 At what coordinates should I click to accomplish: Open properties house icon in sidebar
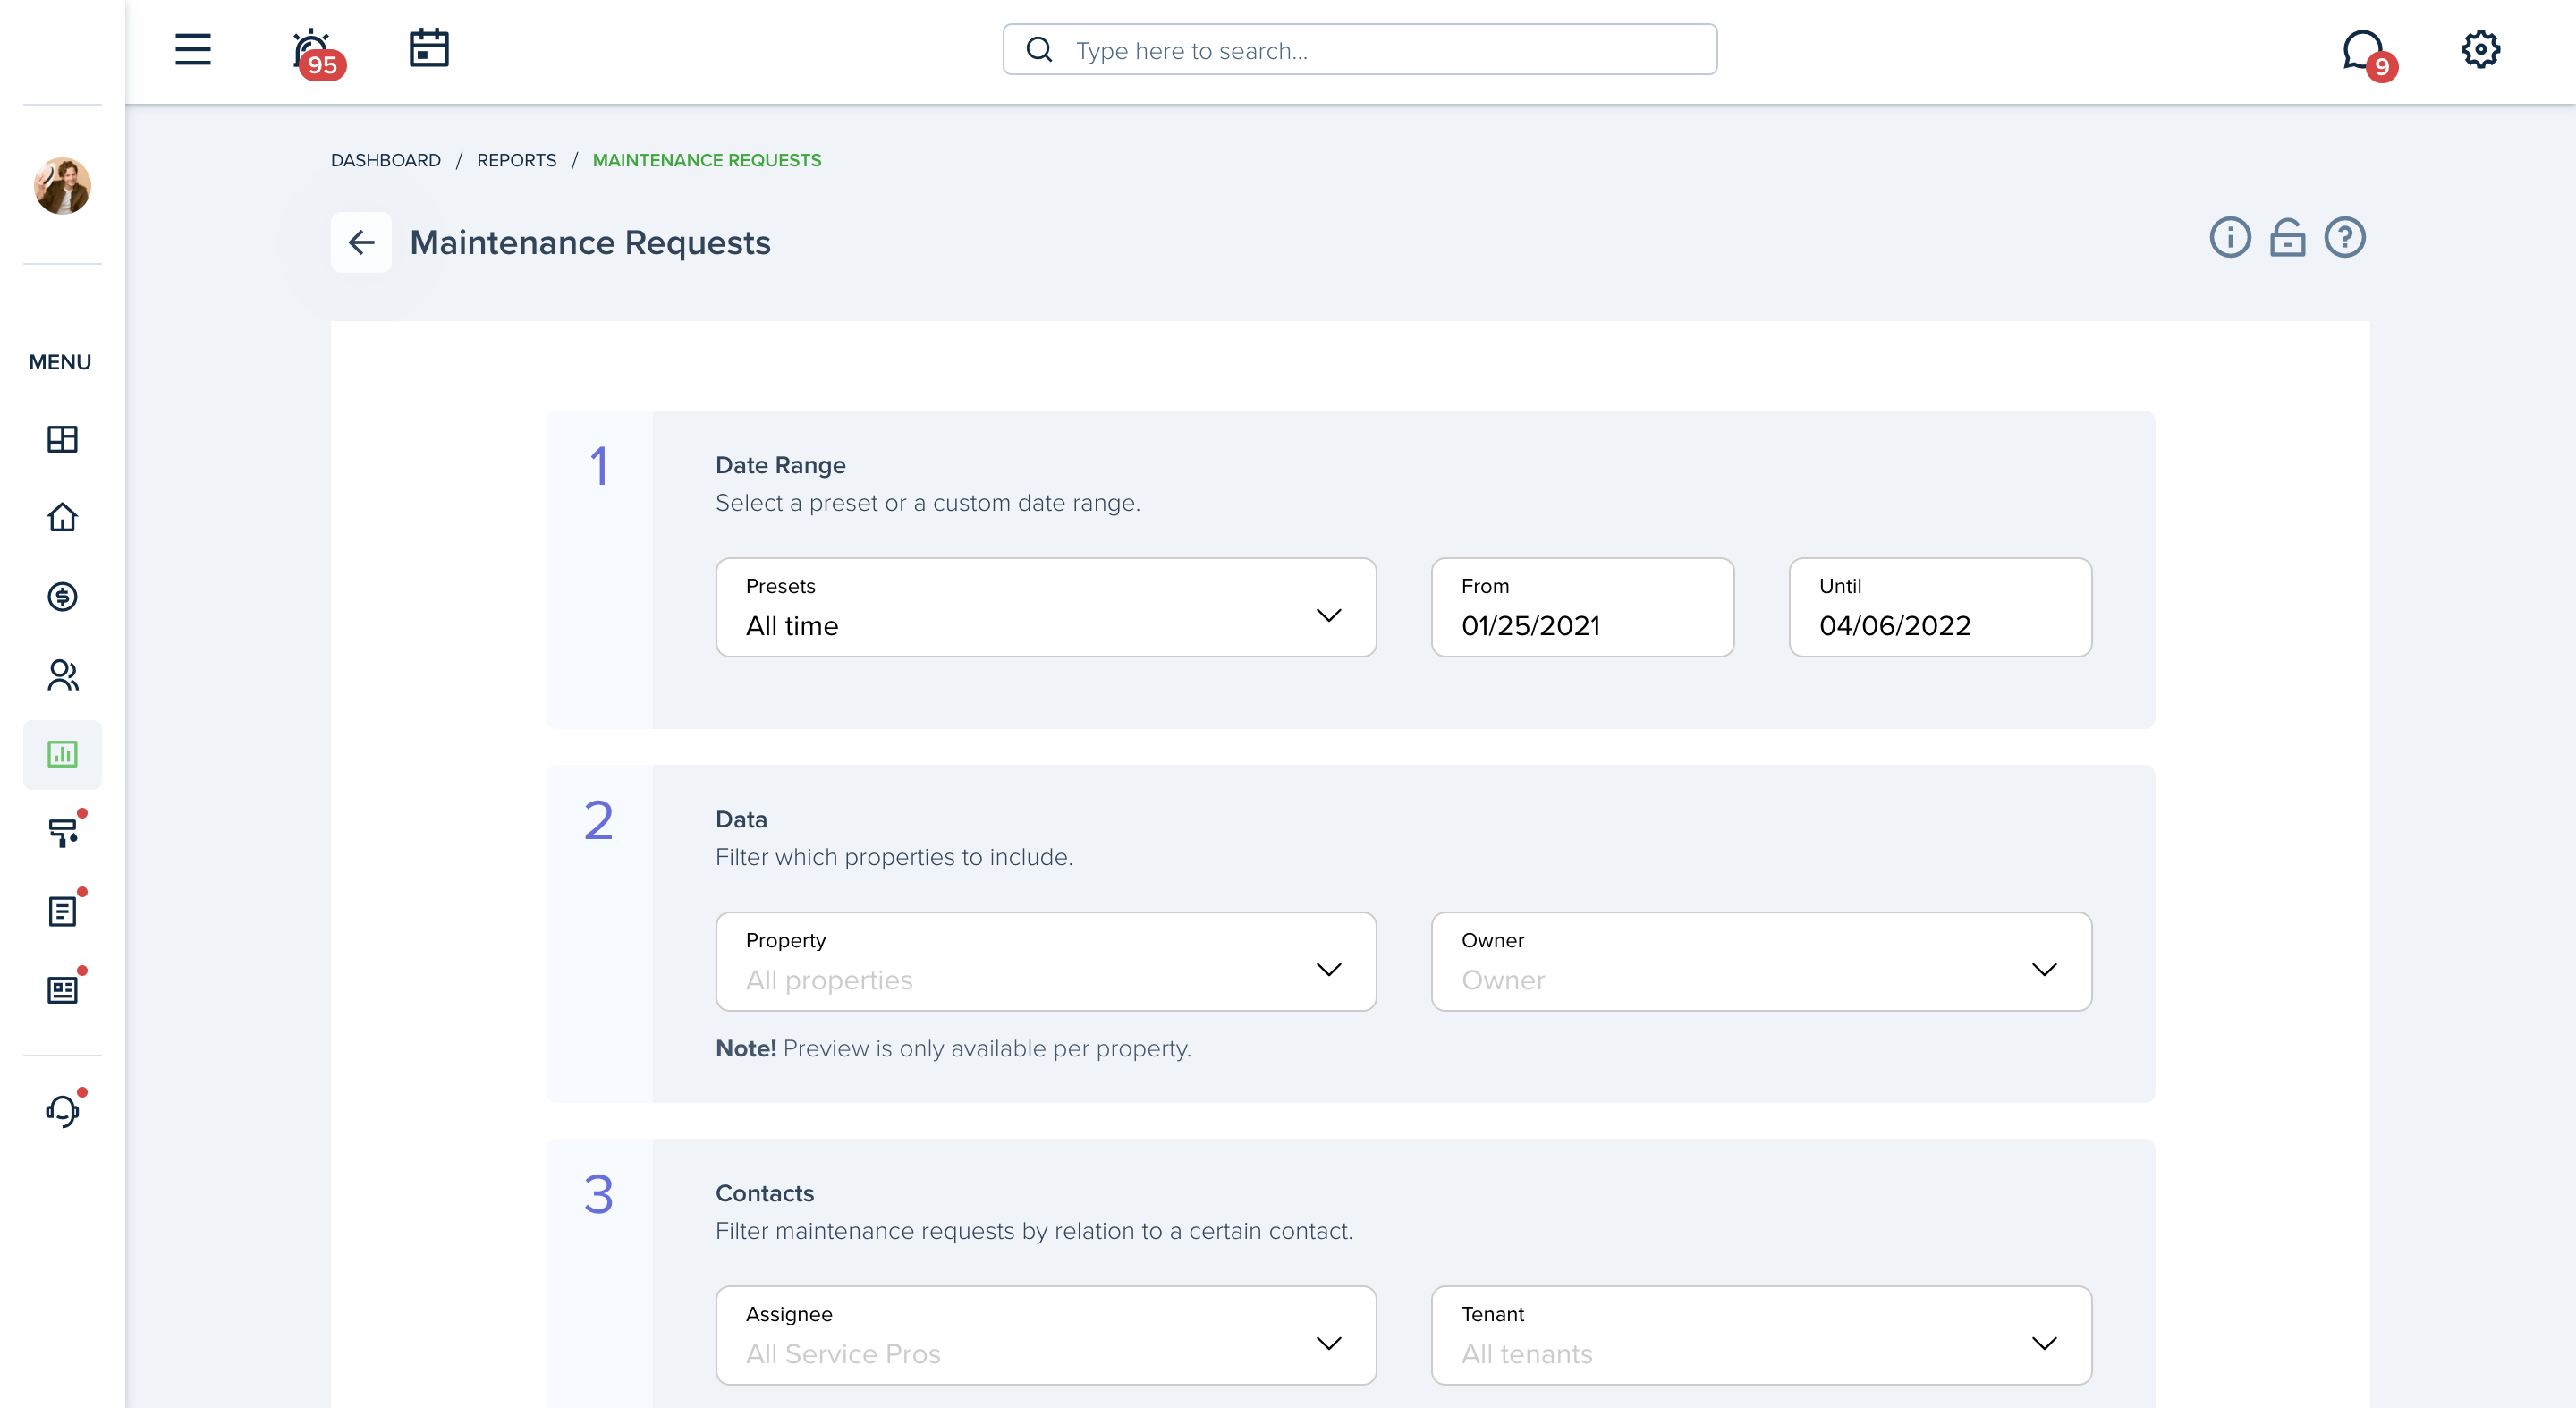62,517
